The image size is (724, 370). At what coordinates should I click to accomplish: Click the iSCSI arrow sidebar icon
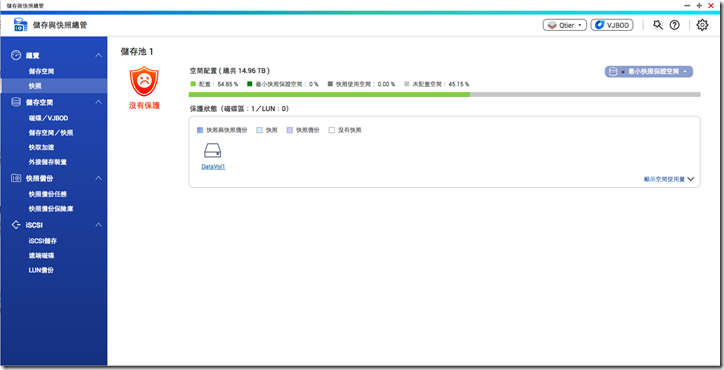pyautogui.click(x=16, y=224)
